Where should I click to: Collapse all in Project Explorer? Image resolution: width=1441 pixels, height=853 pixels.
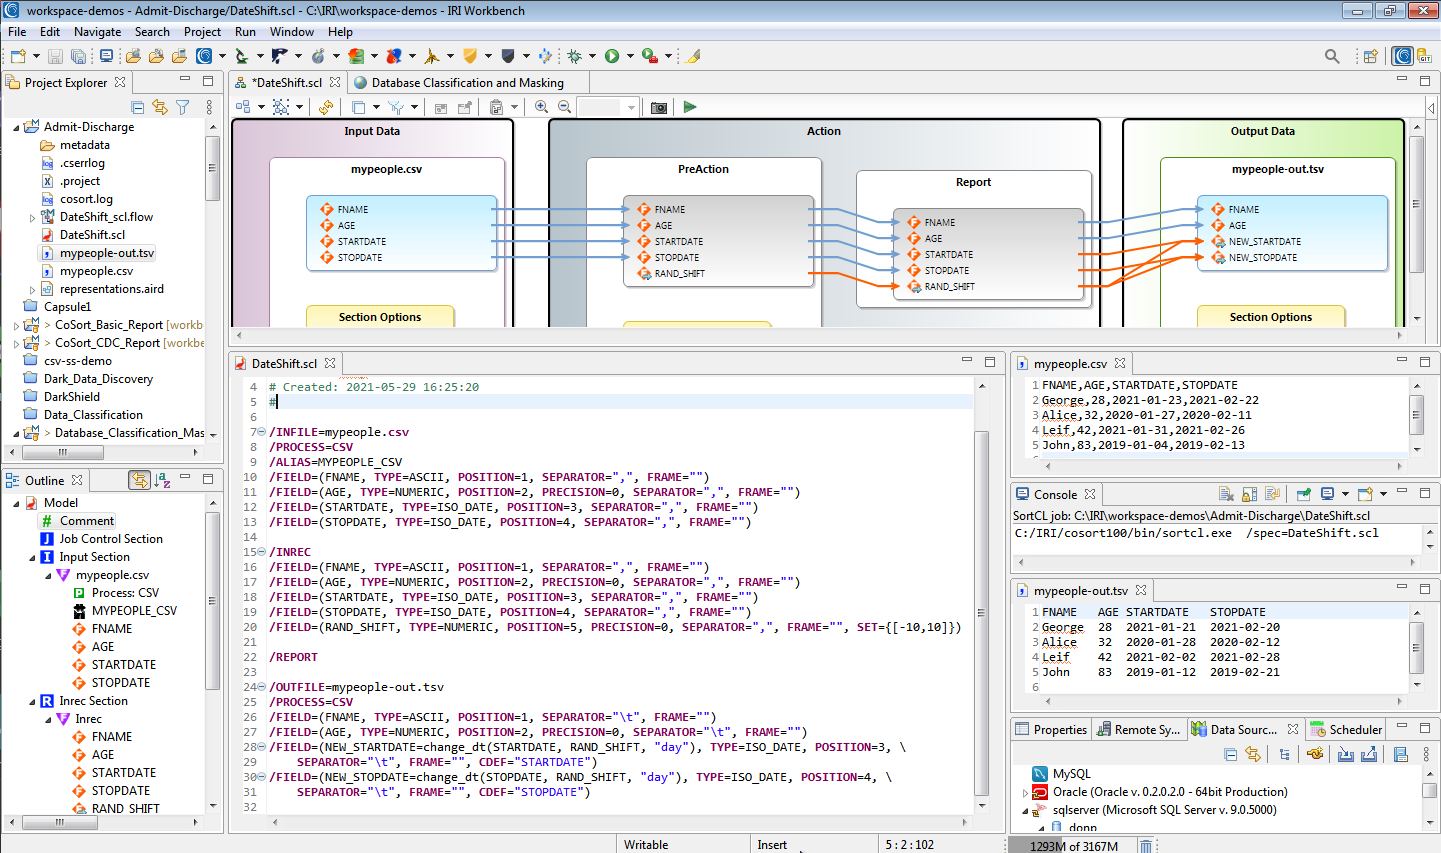[138, 107]
